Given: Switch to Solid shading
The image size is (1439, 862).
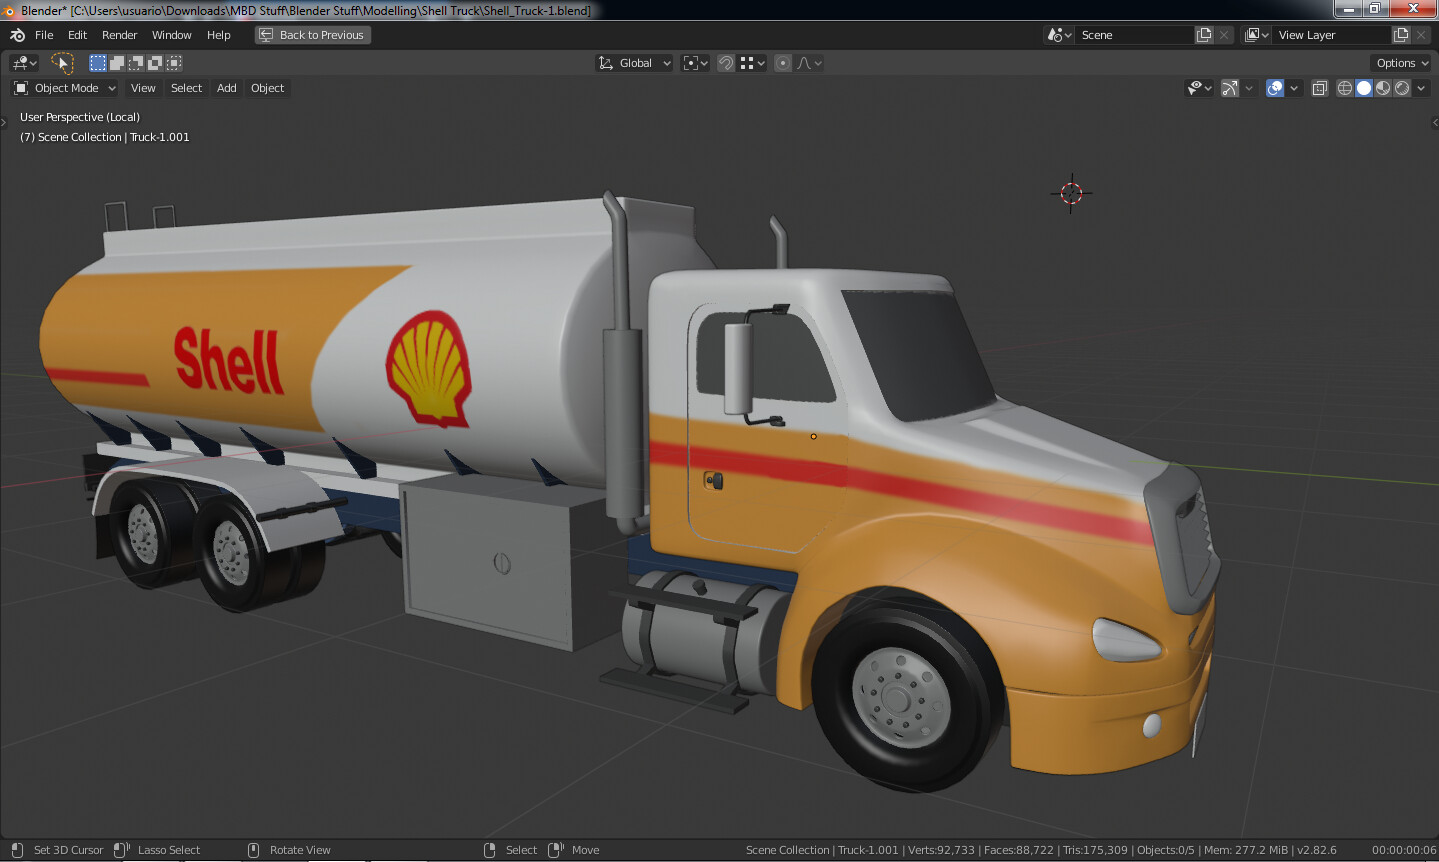Looking at the screenshot, I should pos(1364,88).
